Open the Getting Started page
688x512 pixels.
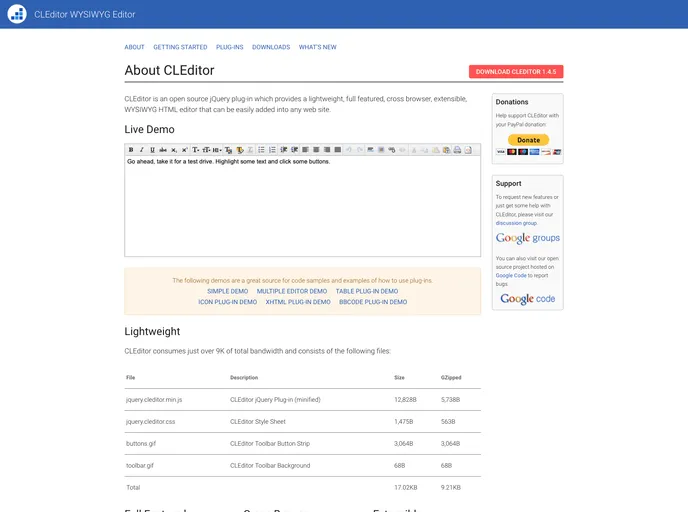pos(180,47)
